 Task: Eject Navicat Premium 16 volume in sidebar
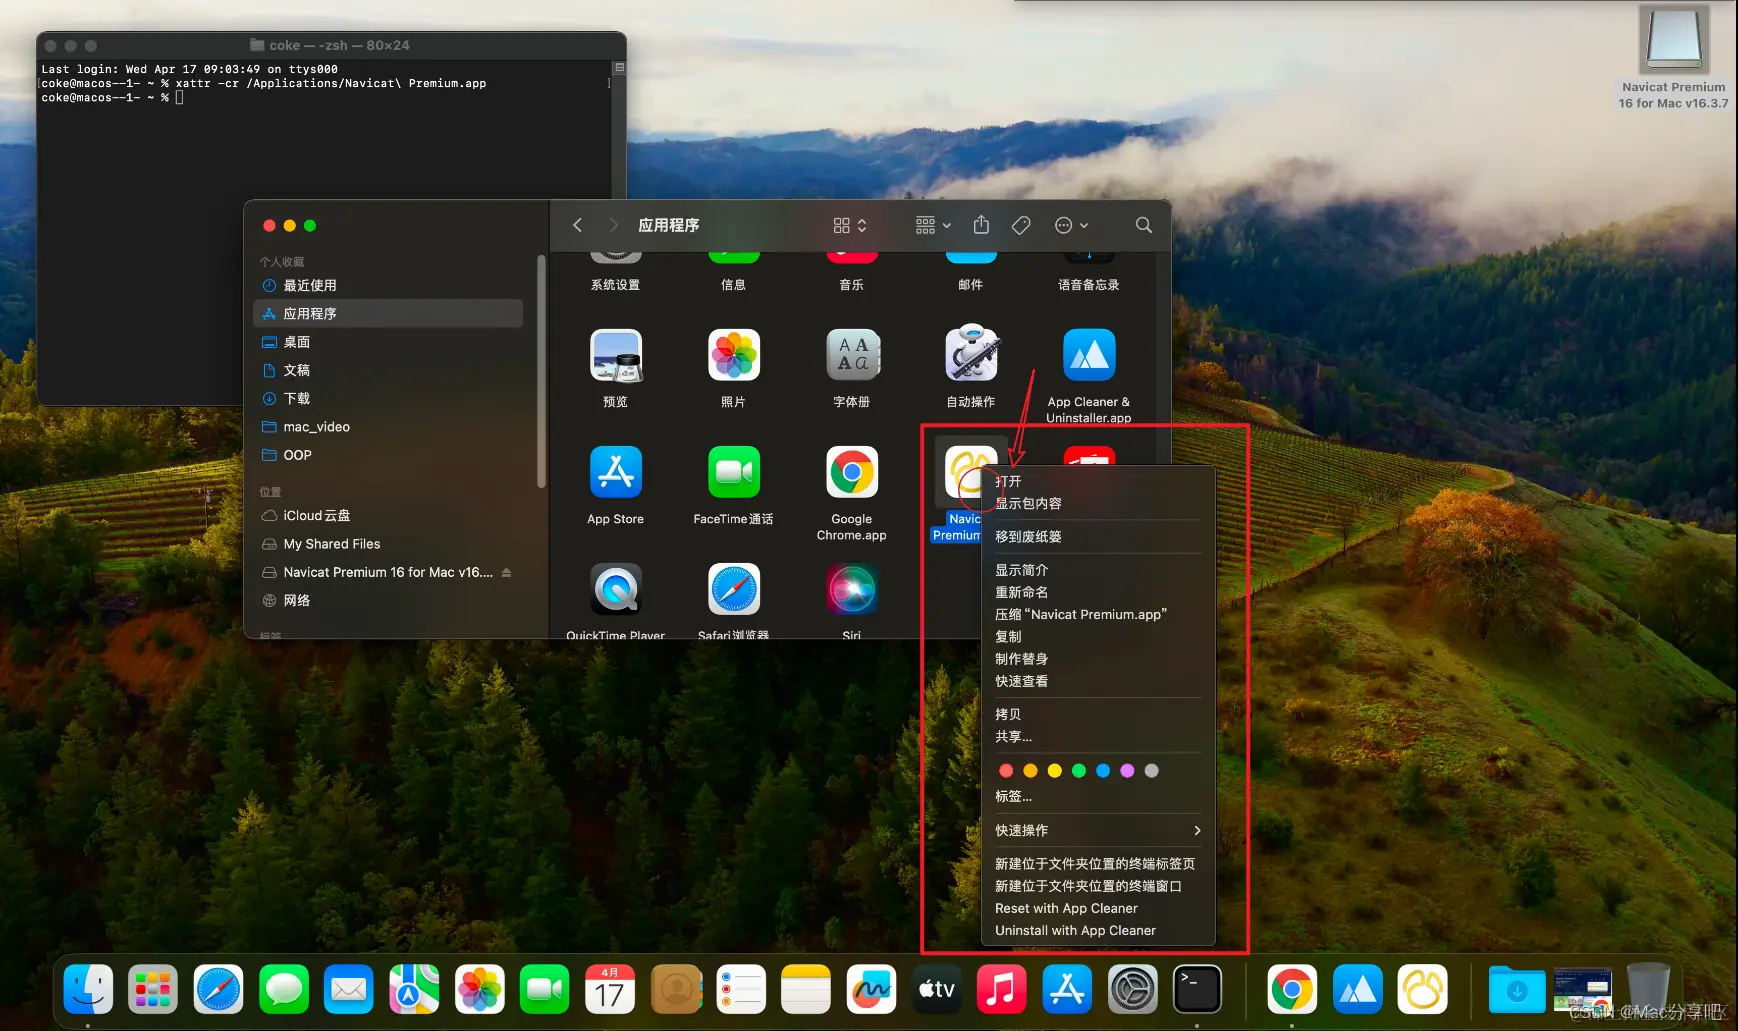[x=507, y=572]
